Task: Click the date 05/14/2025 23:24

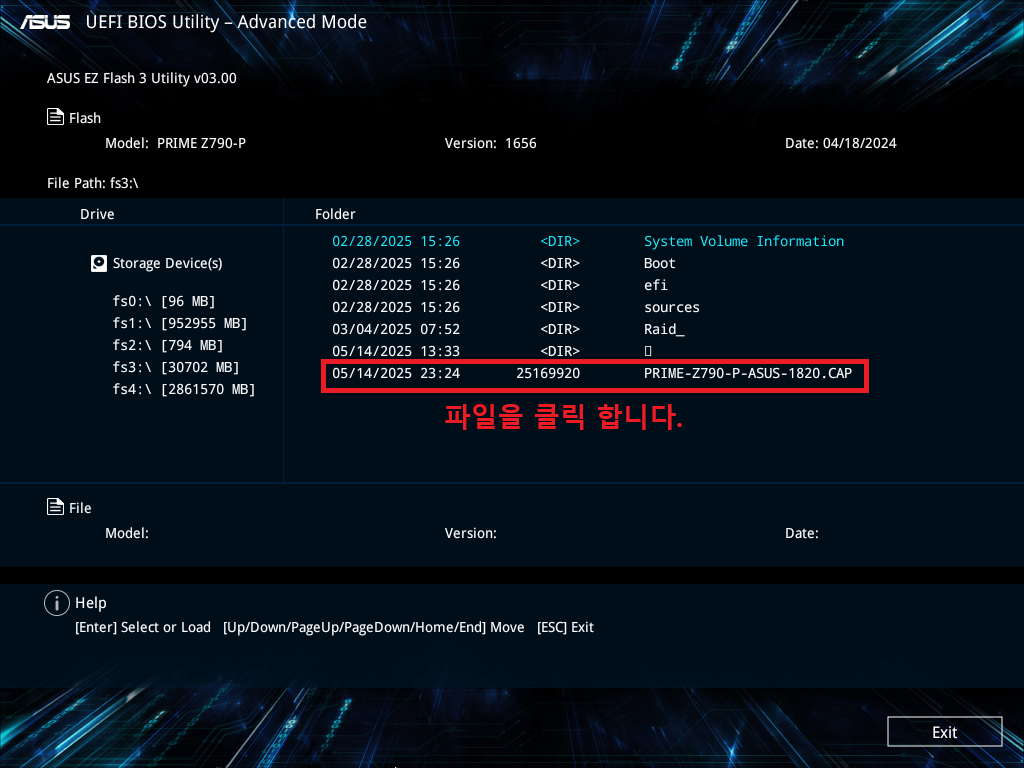Action: tap(396, 373)
